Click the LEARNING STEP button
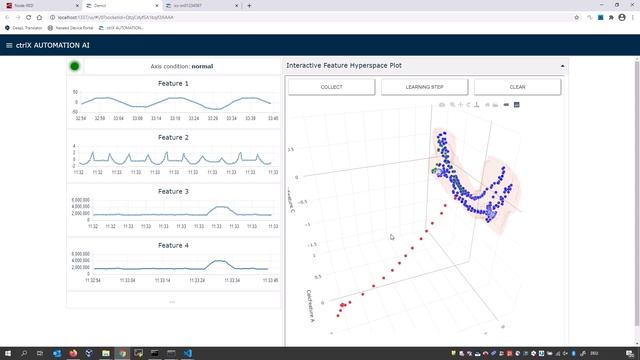This screenshot has width=640, height=360. click(424, 87)
